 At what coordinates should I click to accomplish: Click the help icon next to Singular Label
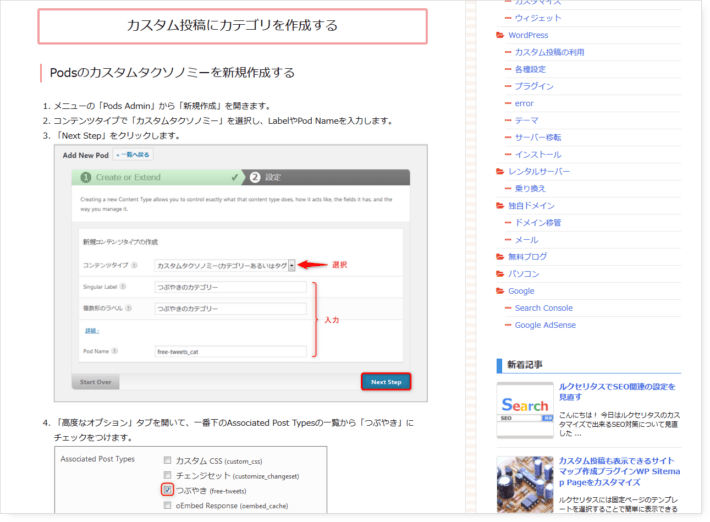point(126,287)
